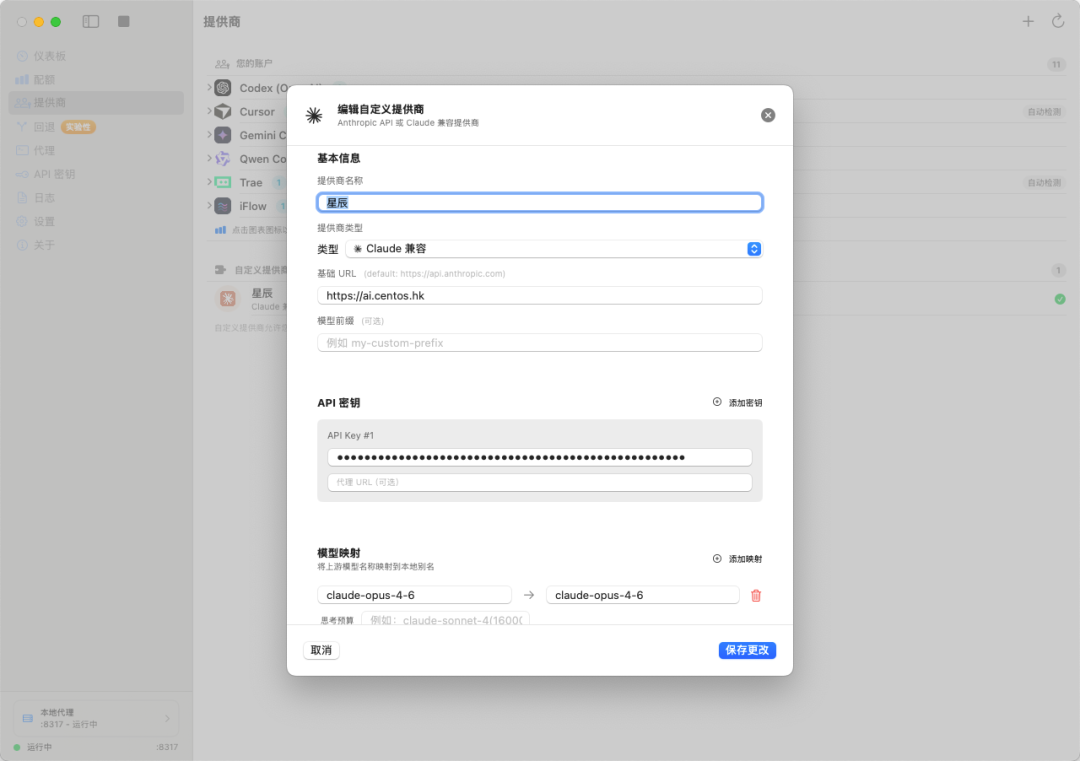This screenshot has width=1080, height=761.
Task: Click the 基础 URL input field
Action: (539, 295)
